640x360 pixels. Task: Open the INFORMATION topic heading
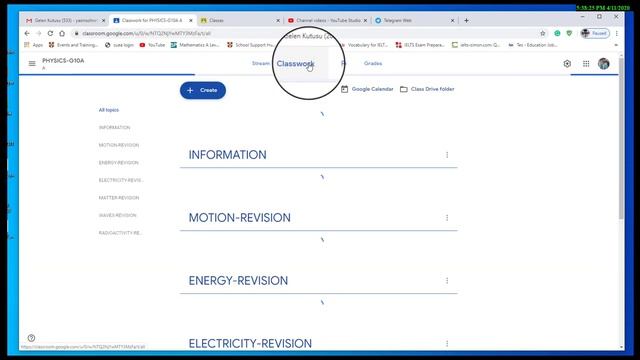pos(227,155)
